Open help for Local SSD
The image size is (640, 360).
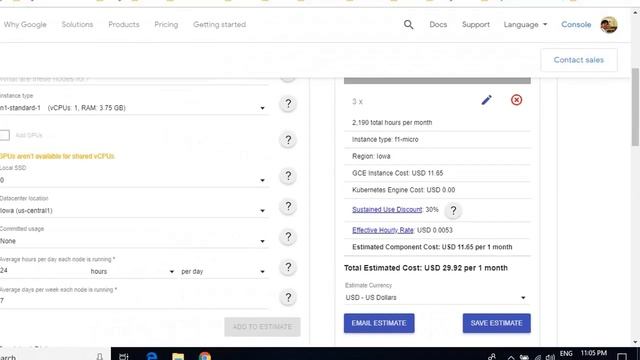click(x=288, y=176)
